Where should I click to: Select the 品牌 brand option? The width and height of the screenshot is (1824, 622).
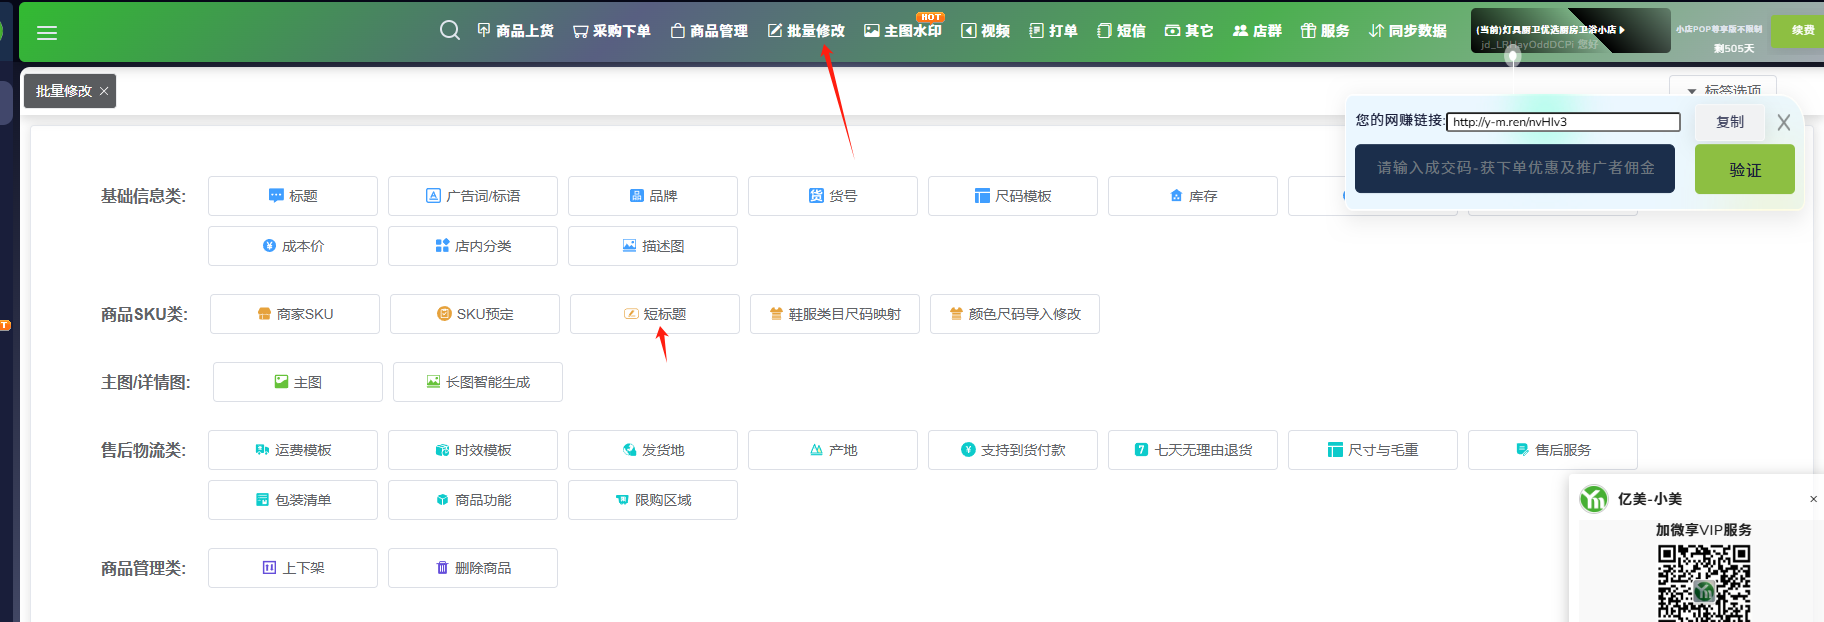[653, 196]
